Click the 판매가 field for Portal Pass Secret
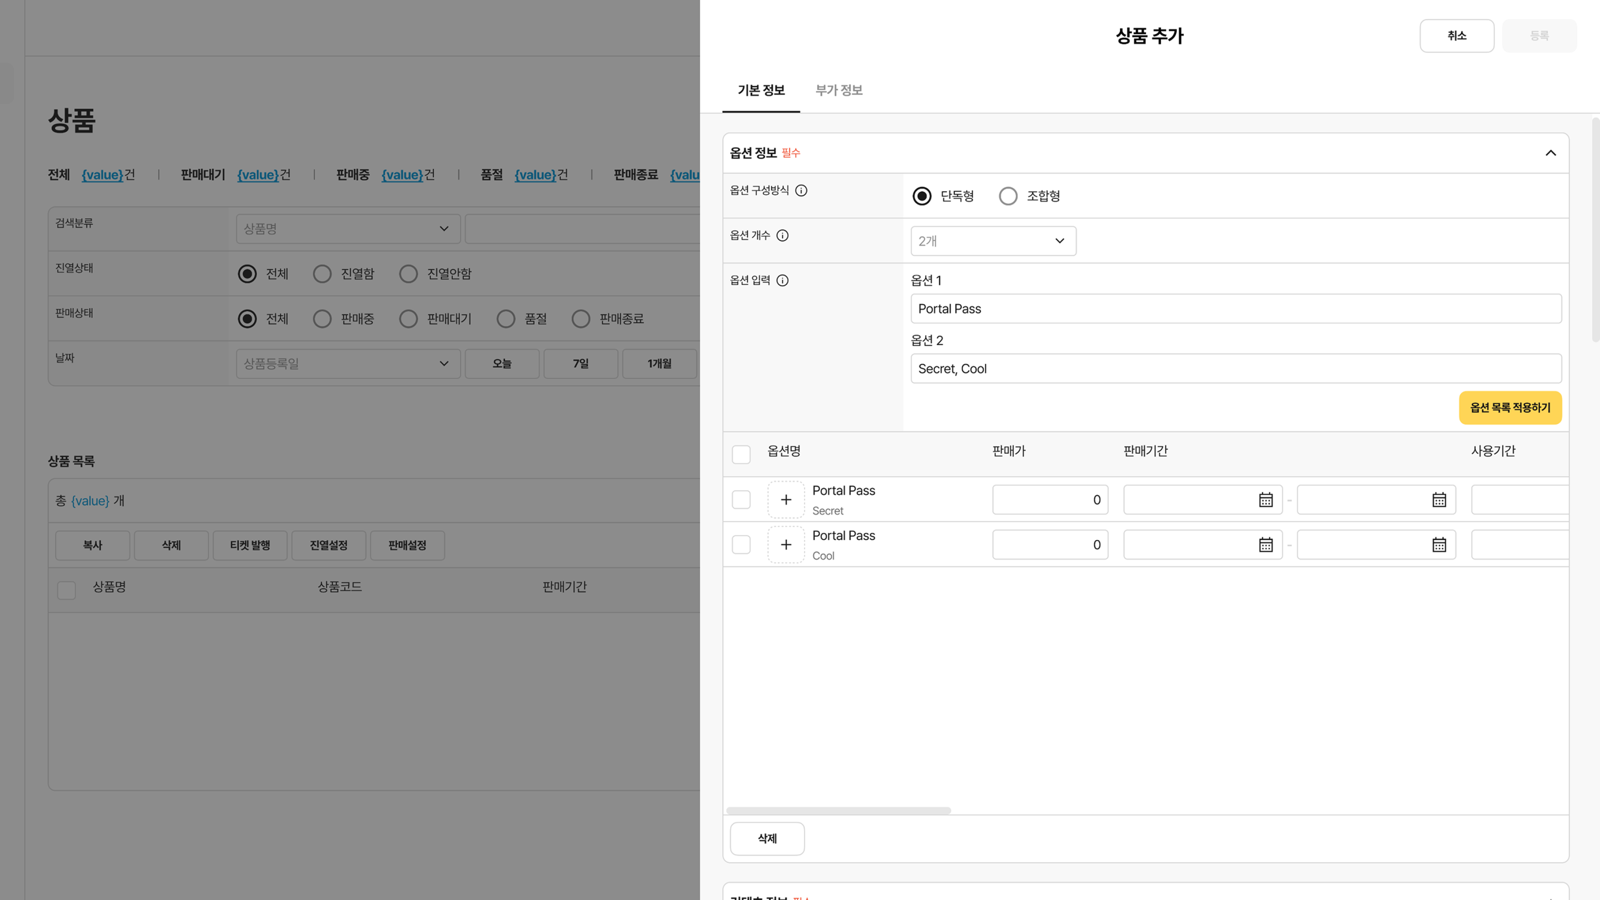1600x900 pixels. pyautogui.click(x=1050, y=500)
